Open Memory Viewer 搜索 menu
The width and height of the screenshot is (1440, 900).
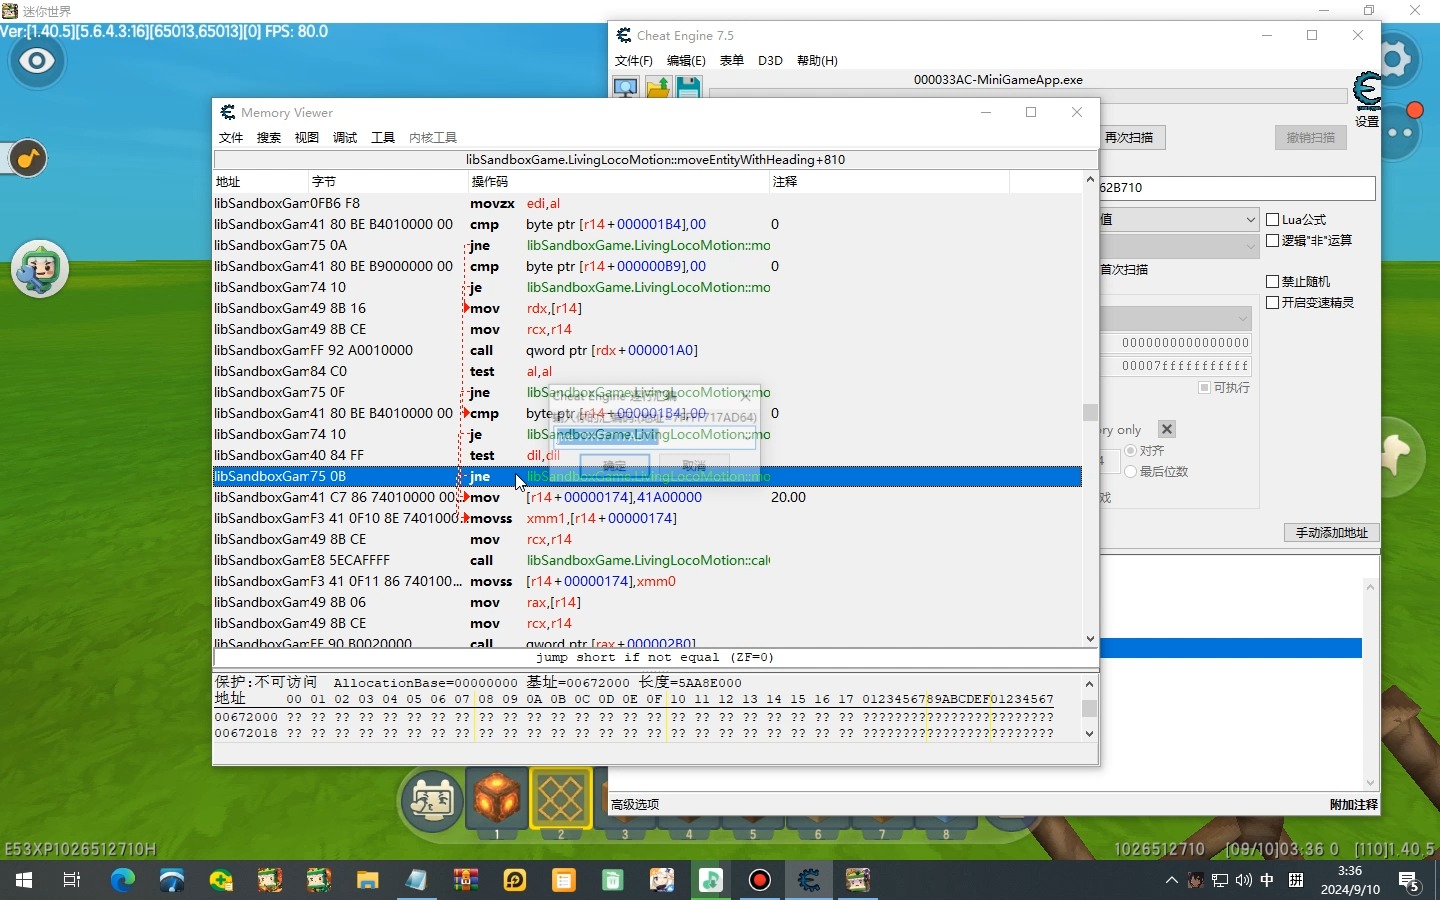point(269,137)
